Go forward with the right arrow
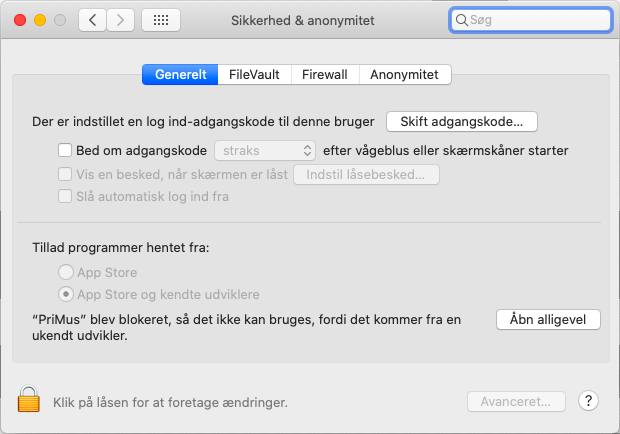 point(121,20)
